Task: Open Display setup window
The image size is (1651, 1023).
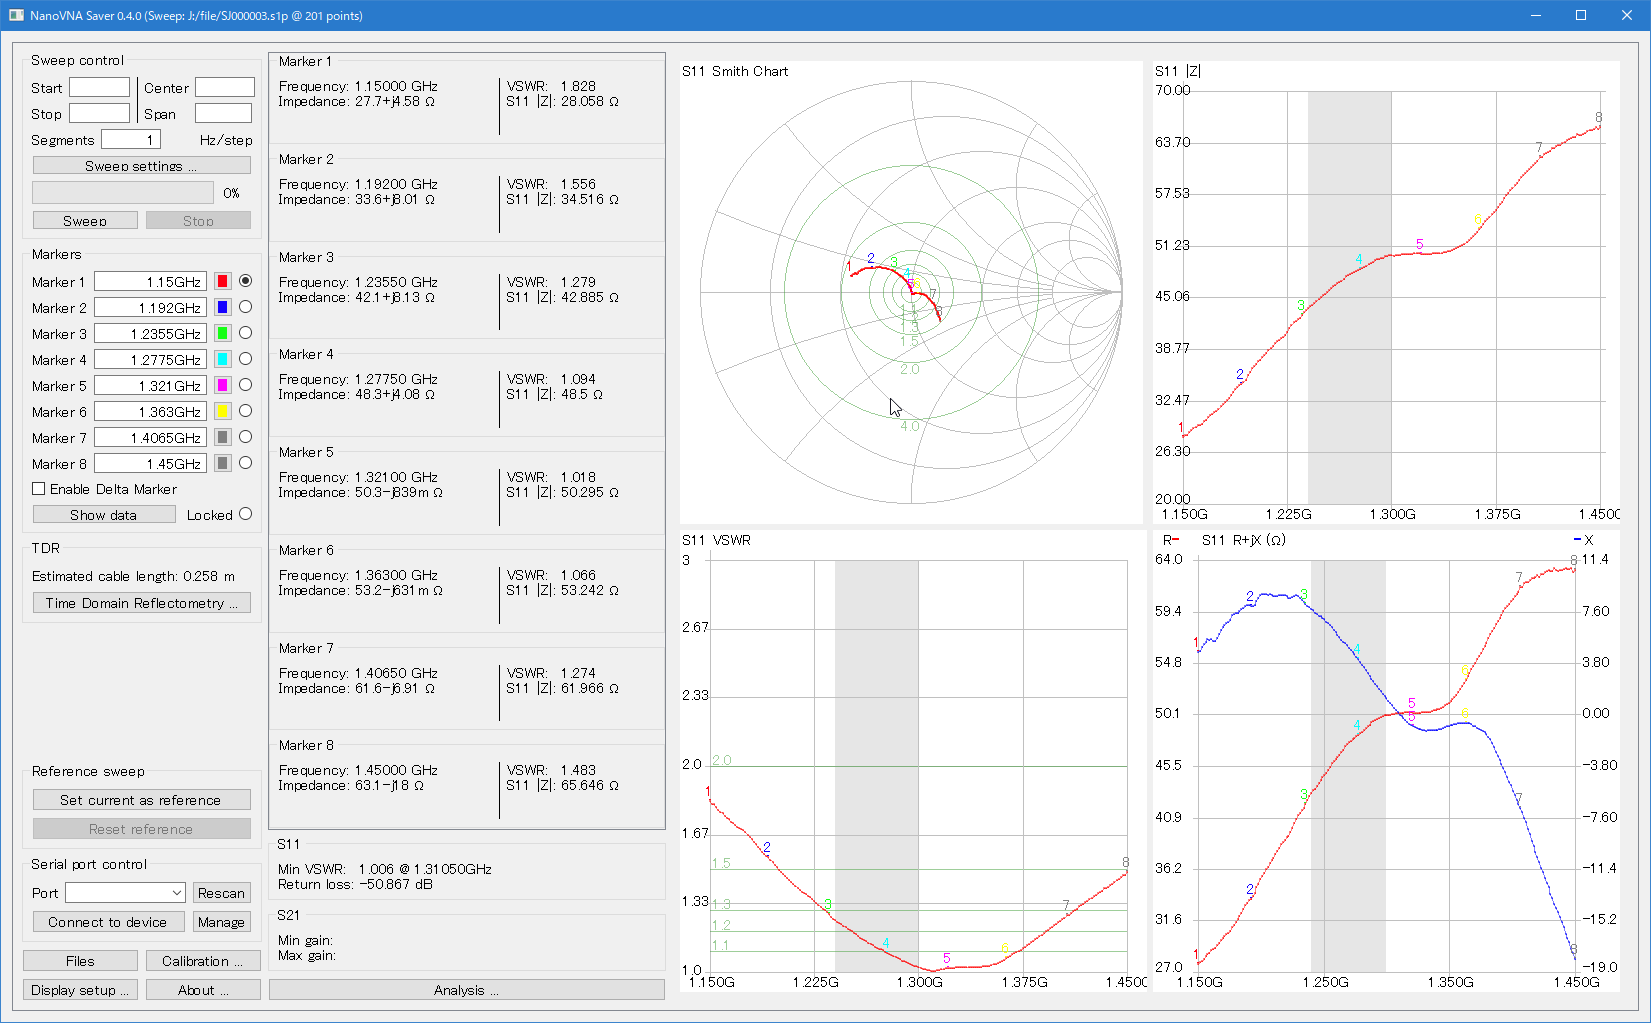Action: pos(80,989)
